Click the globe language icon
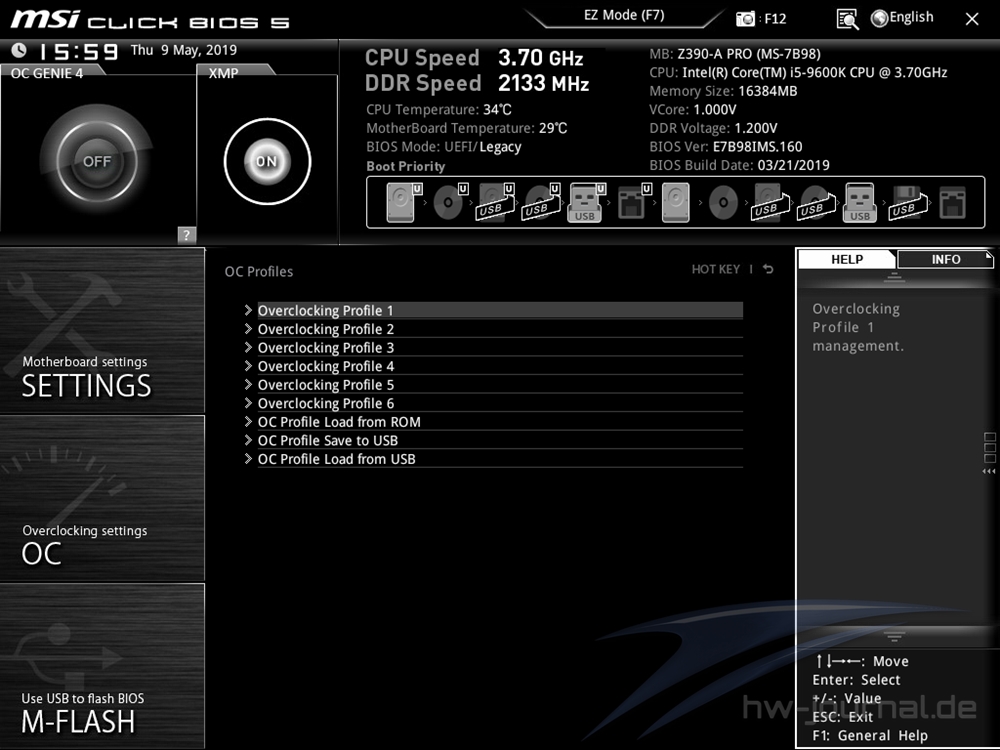 tap(879, 18)
